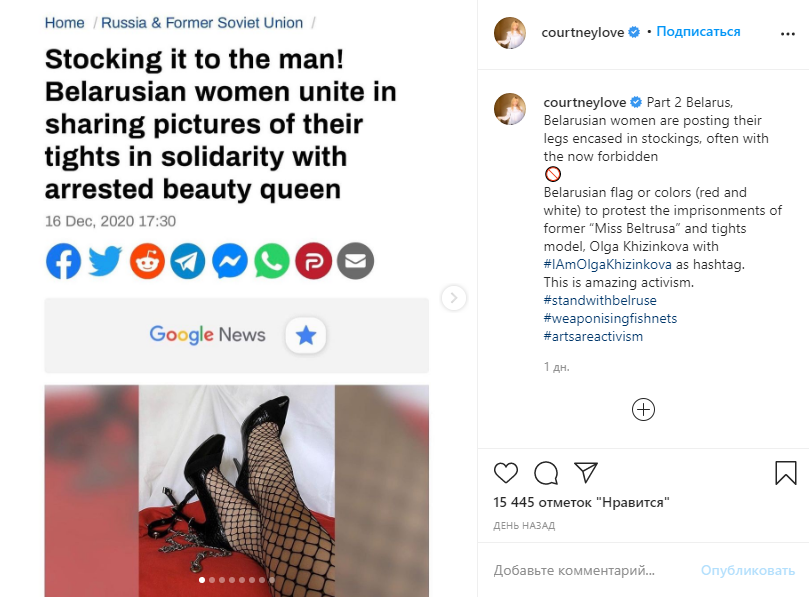
Task: Share article via Reddit icon
Action: click(x=147, y=261)
